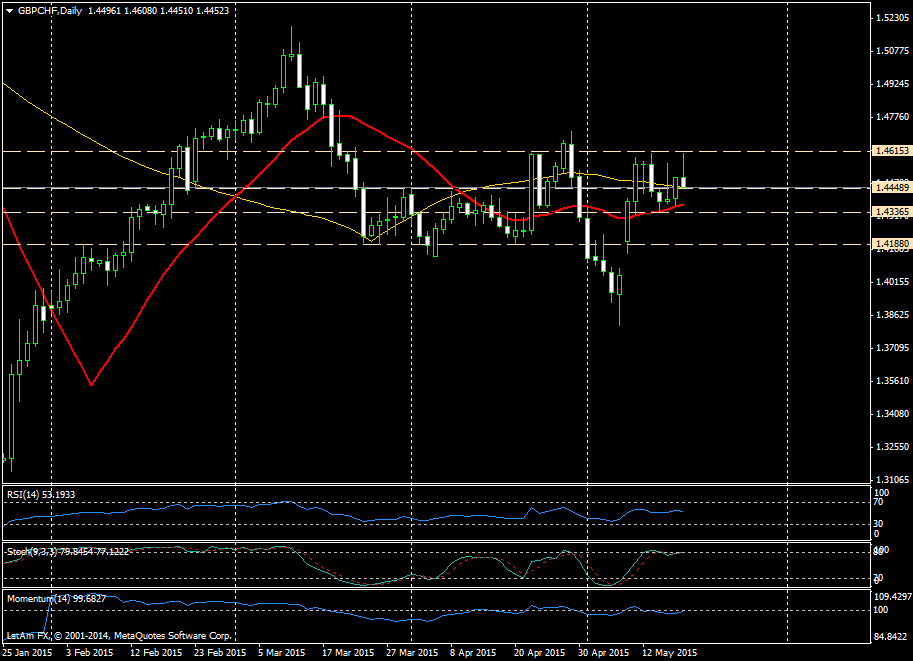This screenshot has width=913, height=661.
Task: Click the 1.46153 price level label
Action: pyautogui.click(x=889, y=151)
